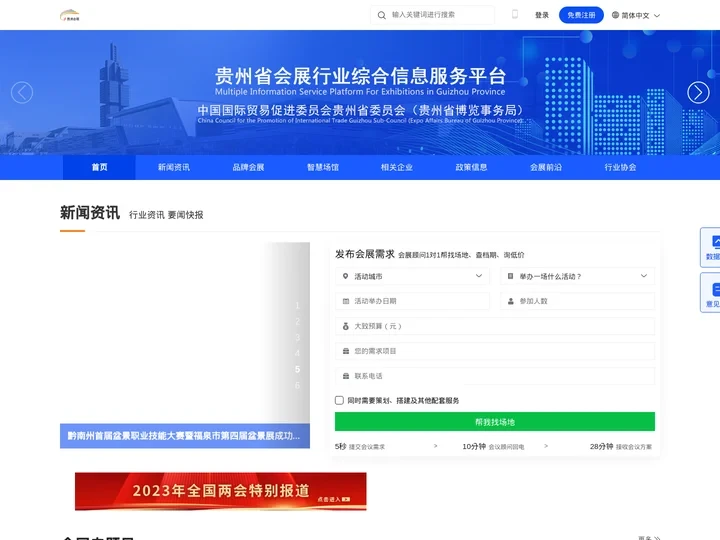The image size is (720, 540).
Task: Select news carousel slide 1
Action: (298, 306)
